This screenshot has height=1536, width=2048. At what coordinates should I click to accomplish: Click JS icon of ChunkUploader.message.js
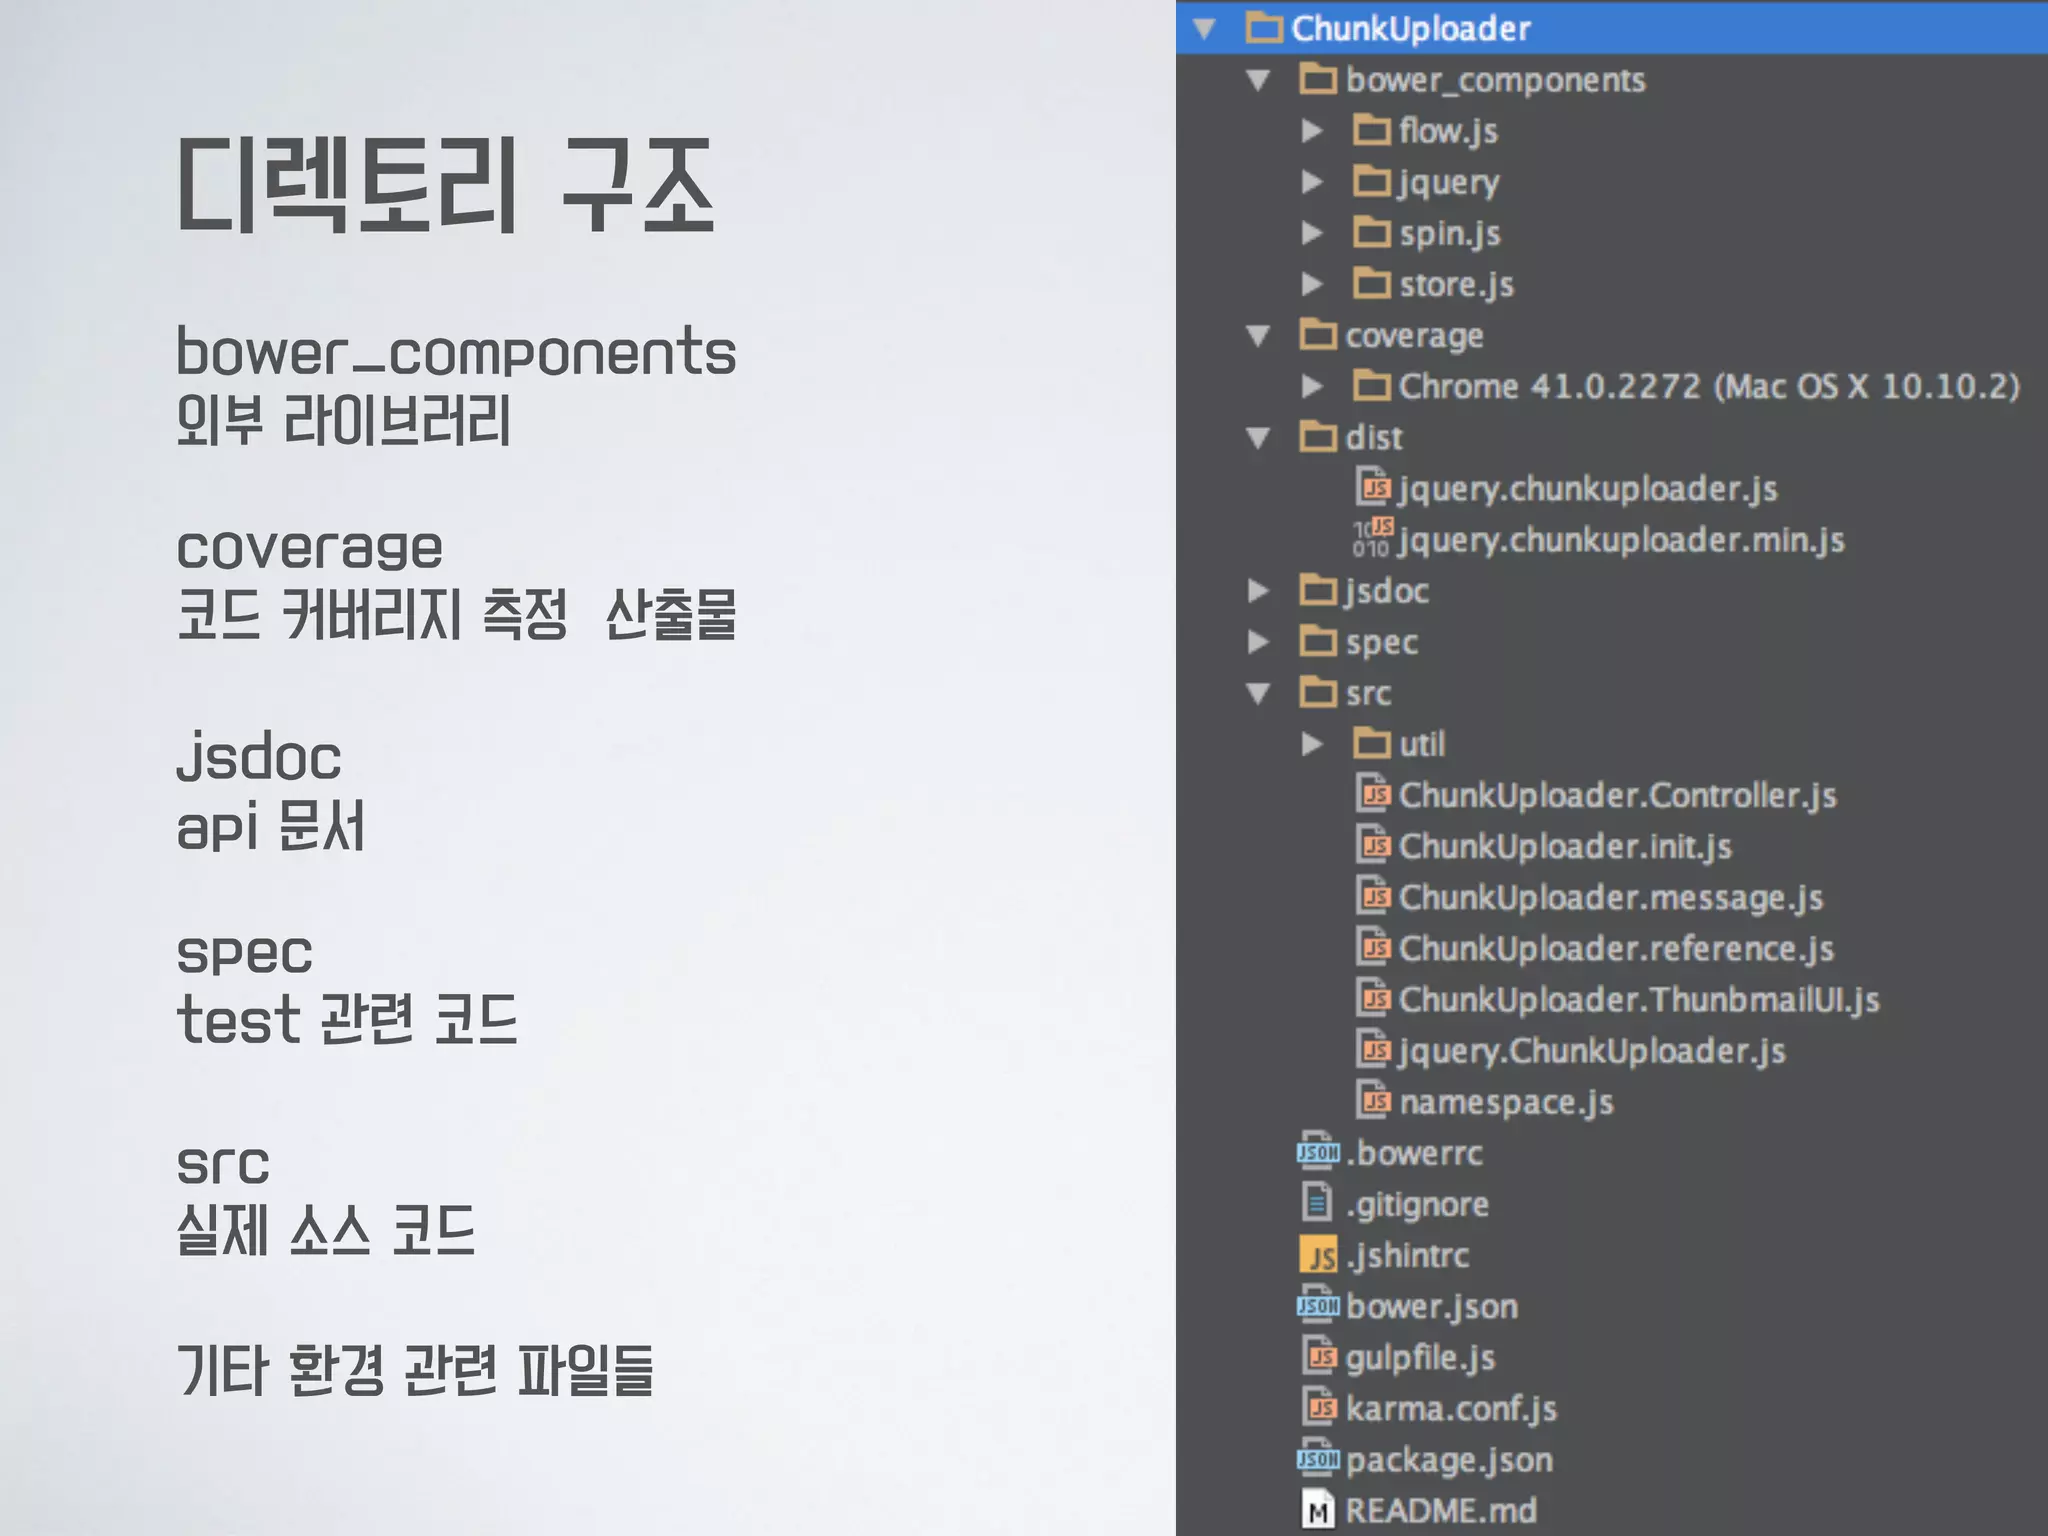pyautogui.click(x=1374, y=896)
